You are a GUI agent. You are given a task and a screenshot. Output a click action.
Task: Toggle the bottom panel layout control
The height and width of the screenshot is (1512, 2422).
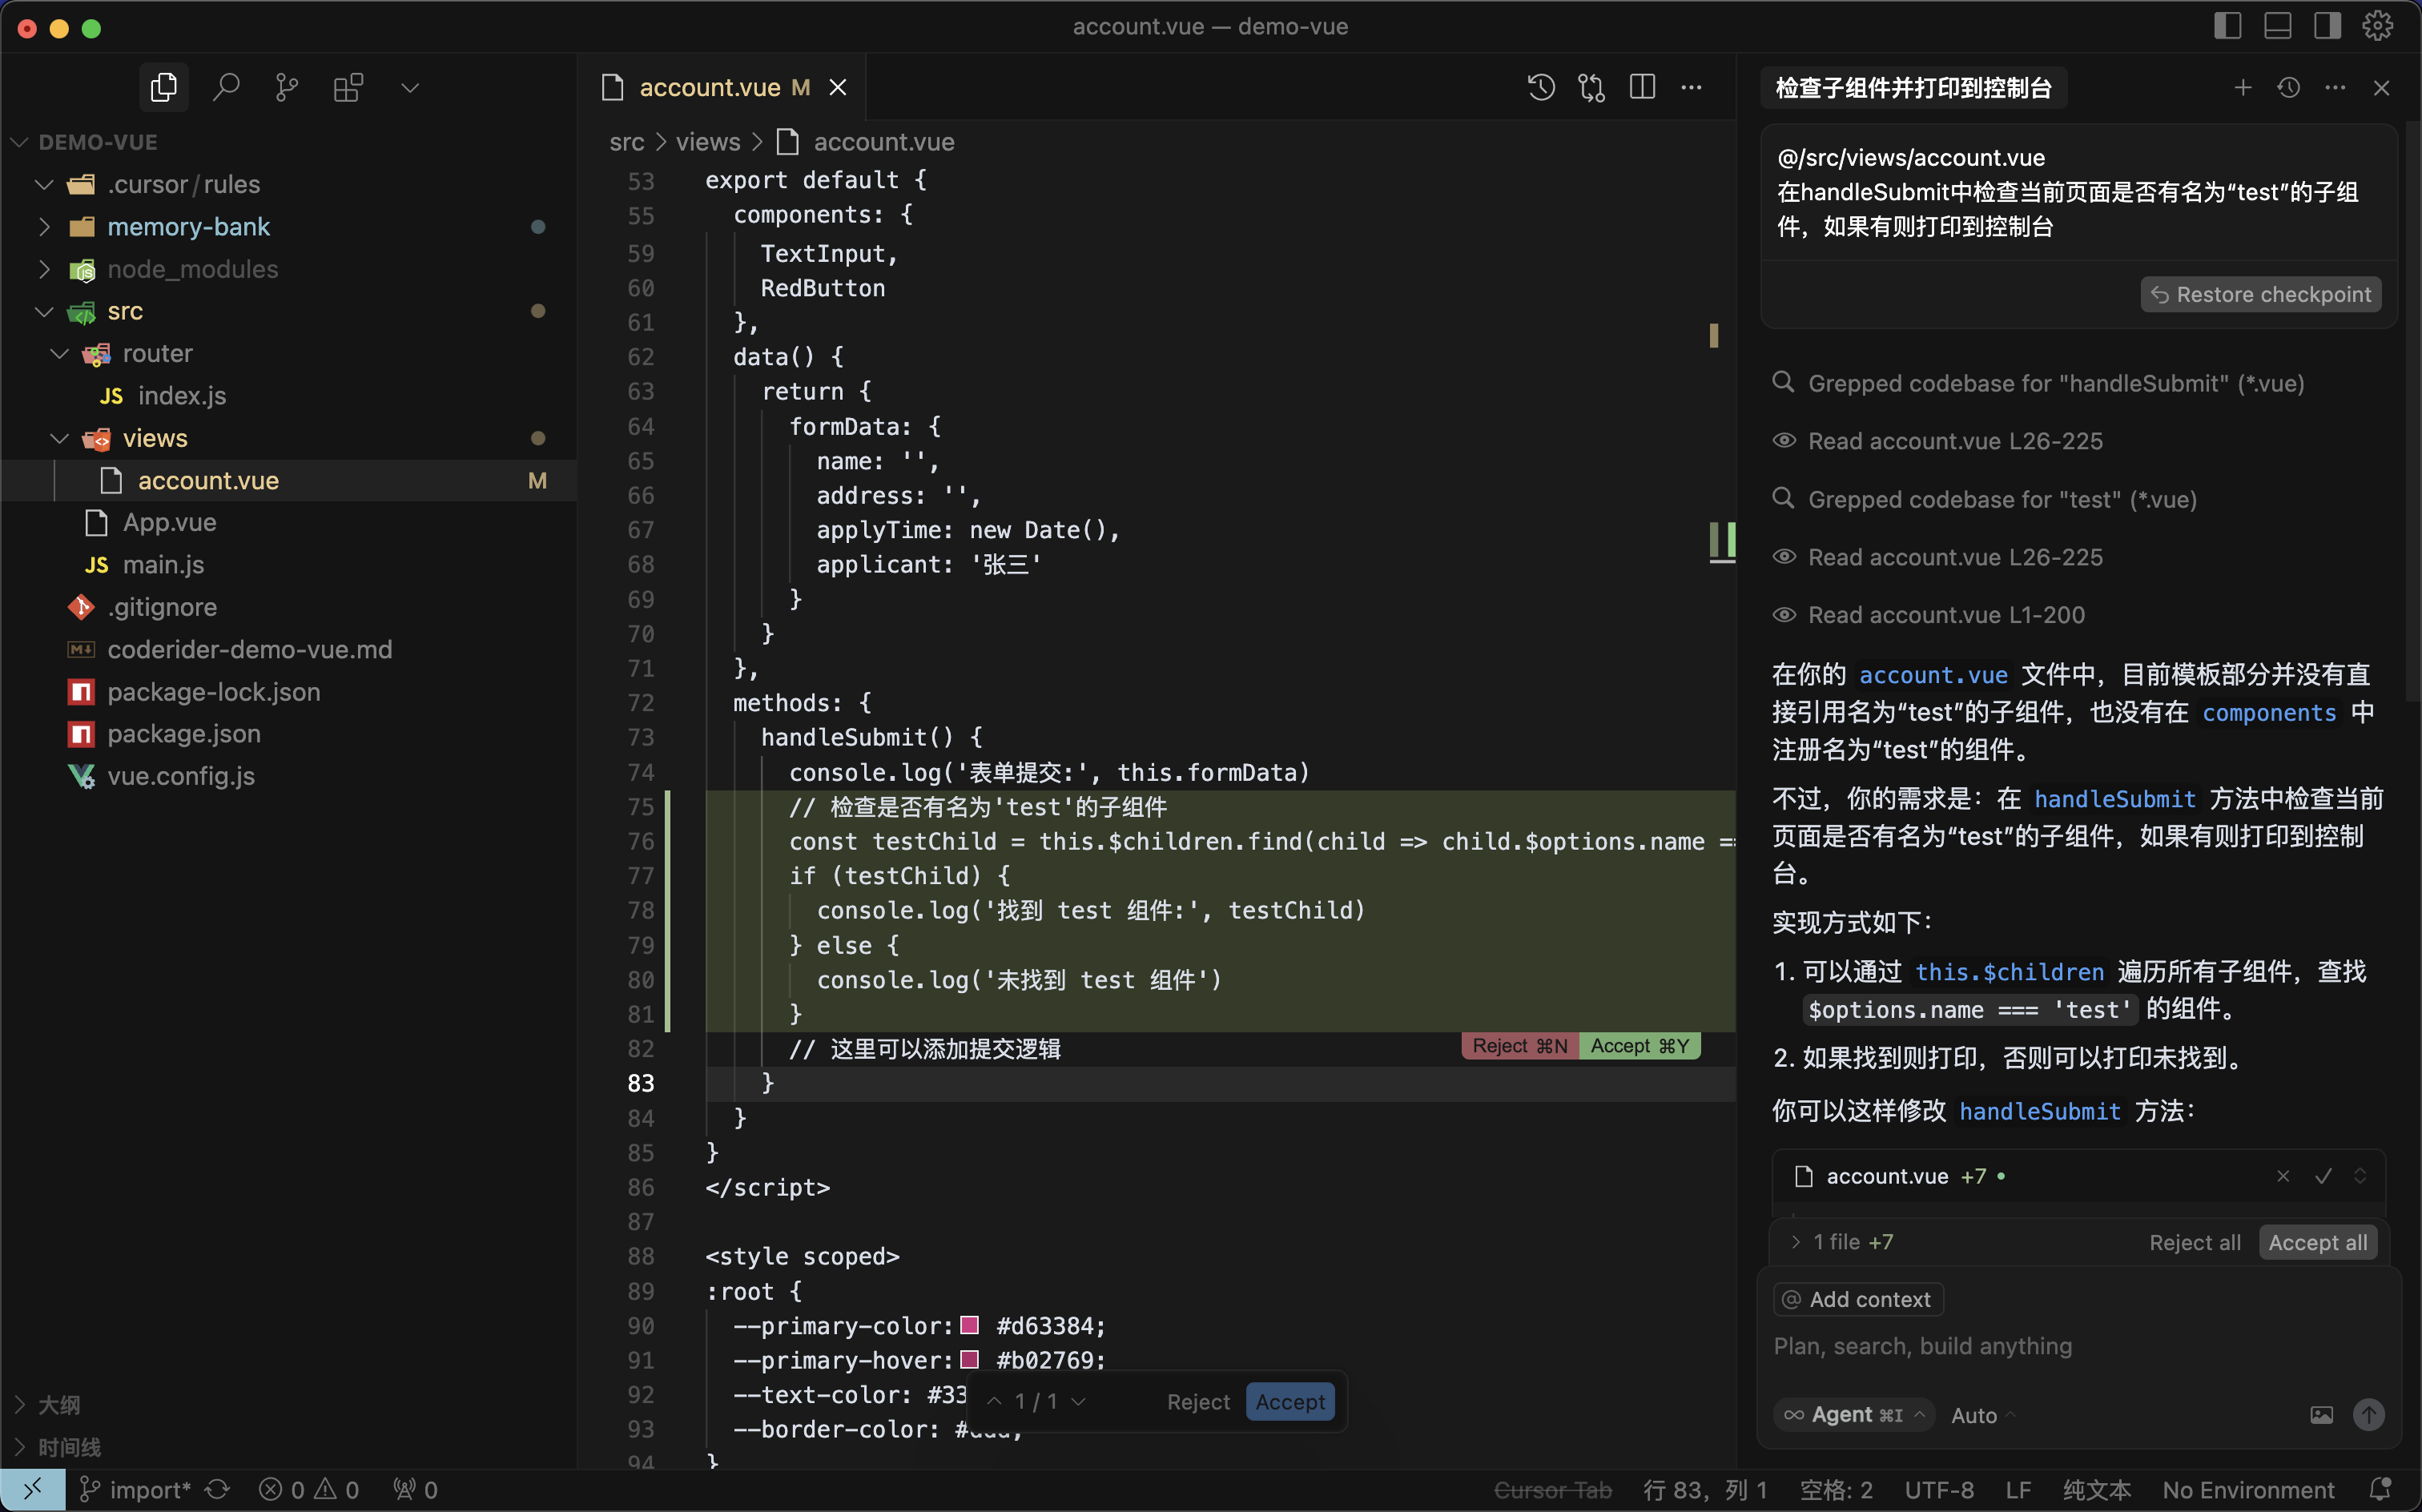click(x=2278, y=25)
